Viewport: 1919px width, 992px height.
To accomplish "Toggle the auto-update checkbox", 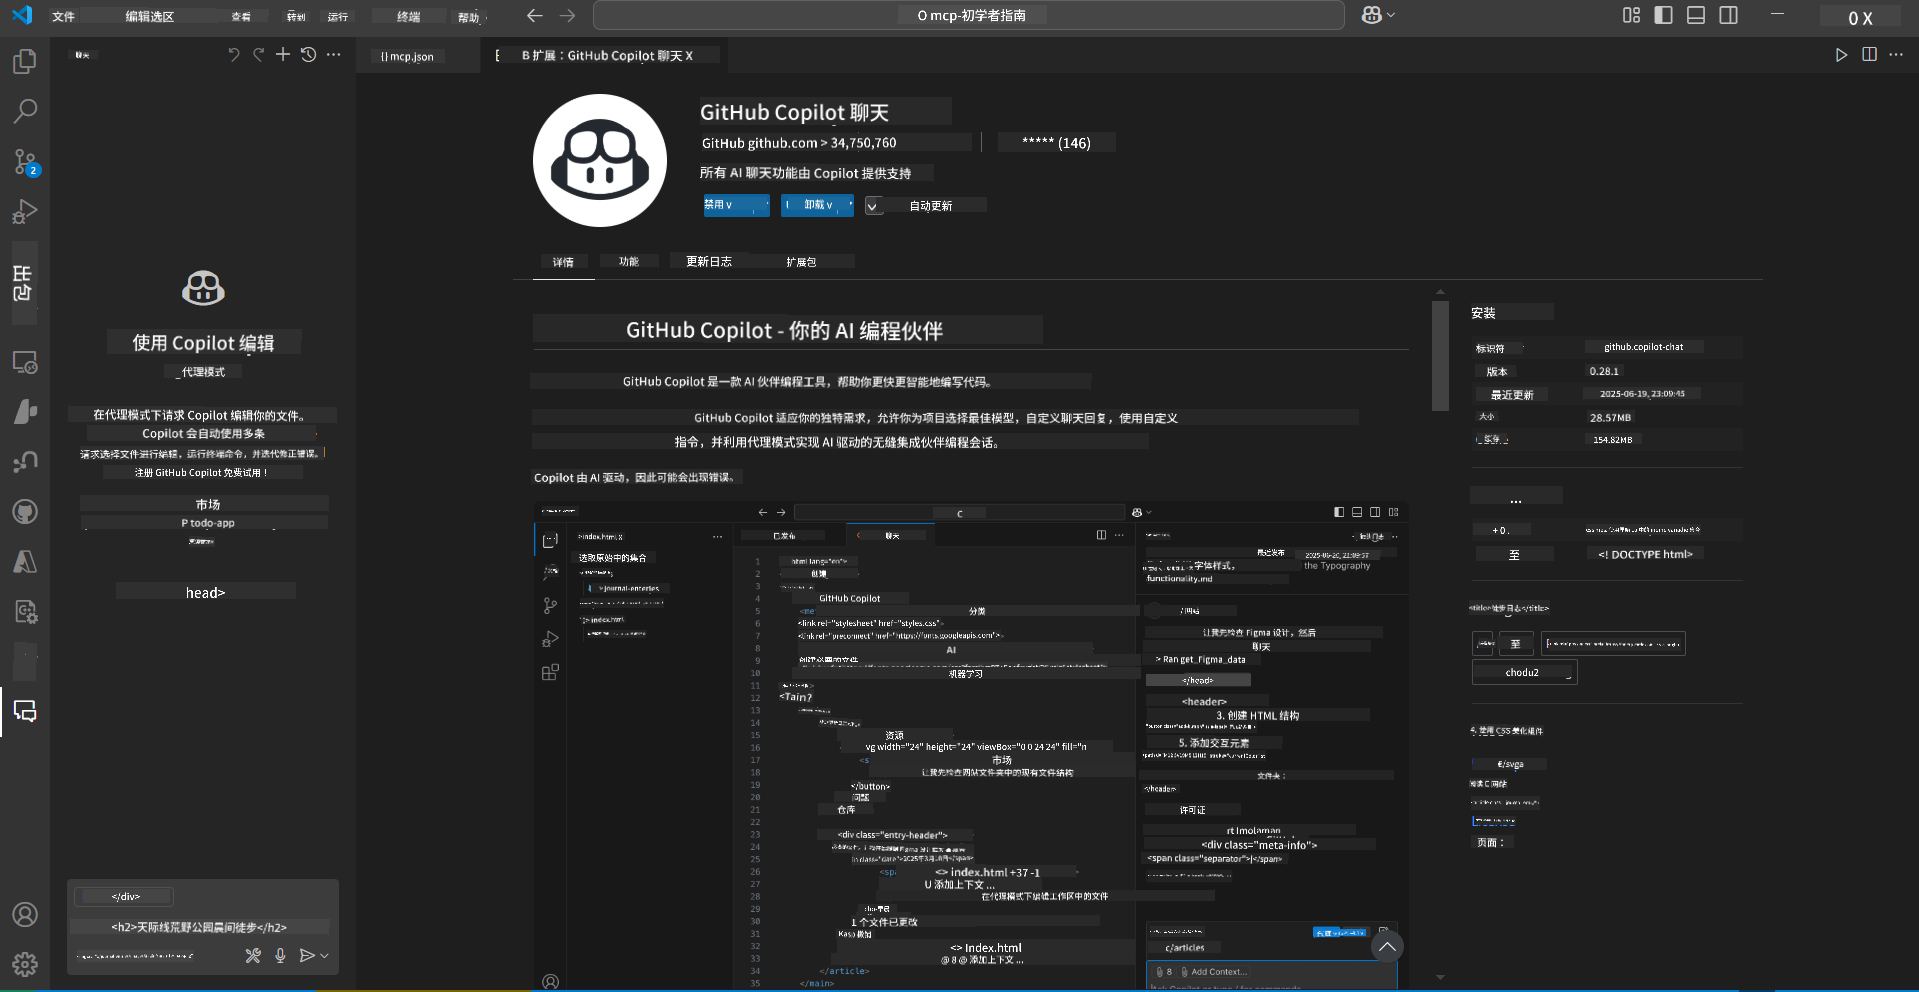I will [x=874, y=206].
